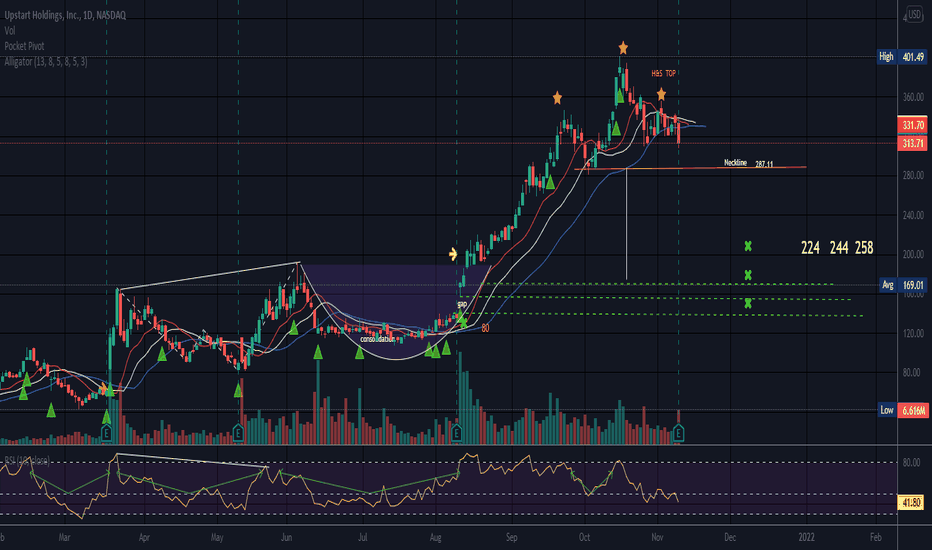932x550 pixels.
Task: Click the Dec label on time axis
Action: coord(730,538)
